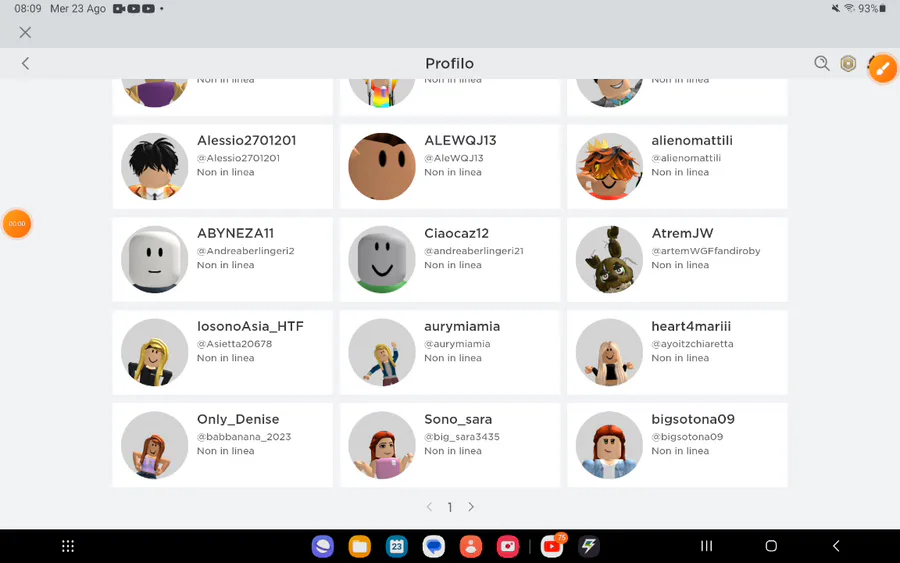Click the Alessio2701201 display name

(247, 141)
